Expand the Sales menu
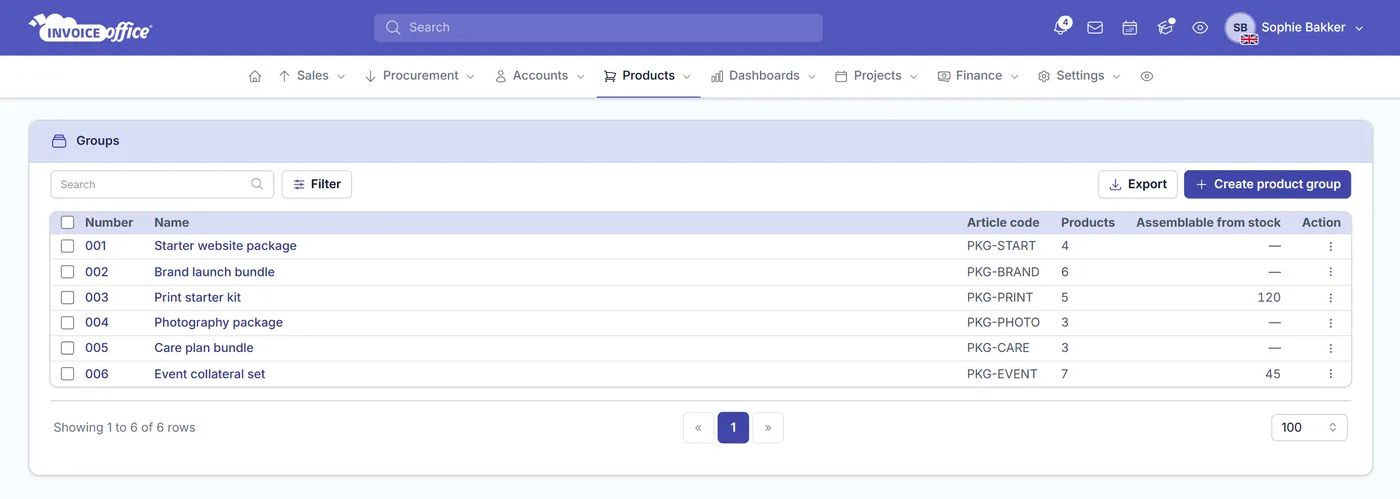The image size is (1400, 499). pos(312,76)
